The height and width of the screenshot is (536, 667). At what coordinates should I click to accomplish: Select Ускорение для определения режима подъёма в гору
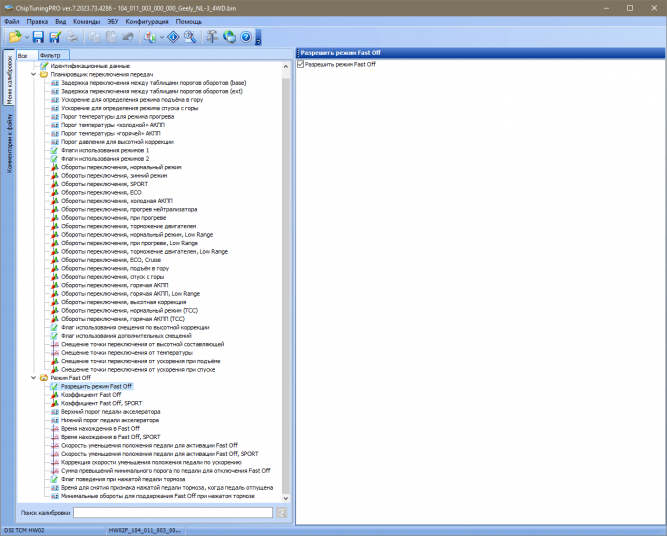point(132,100)
